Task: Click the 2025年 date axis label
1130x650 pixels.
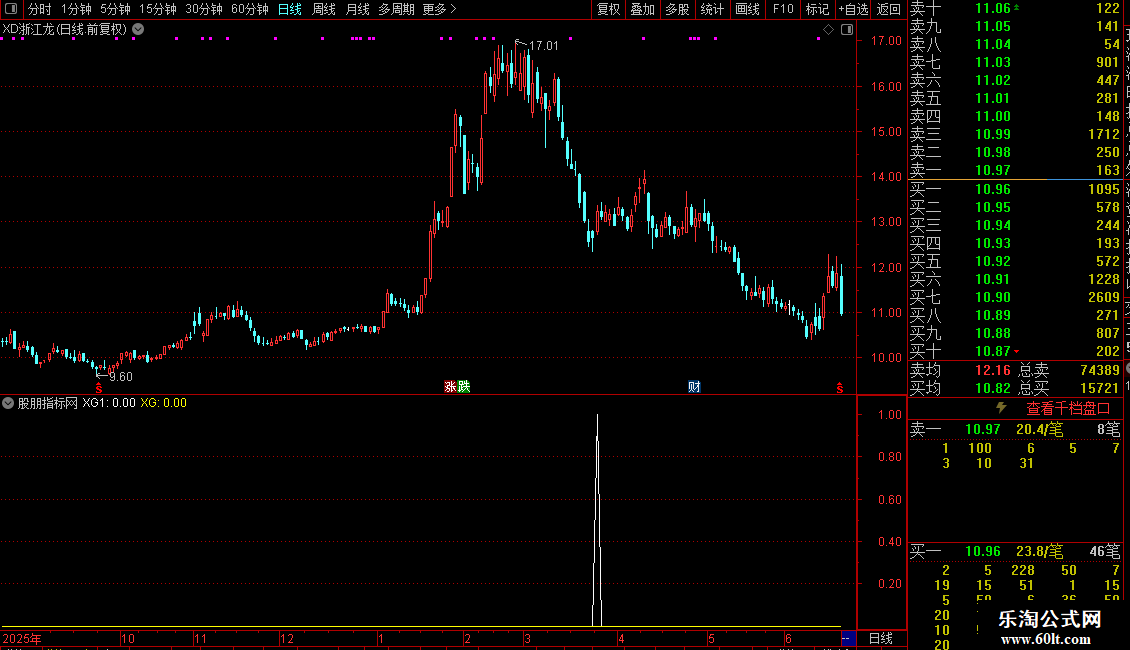Action: (22, 638)
